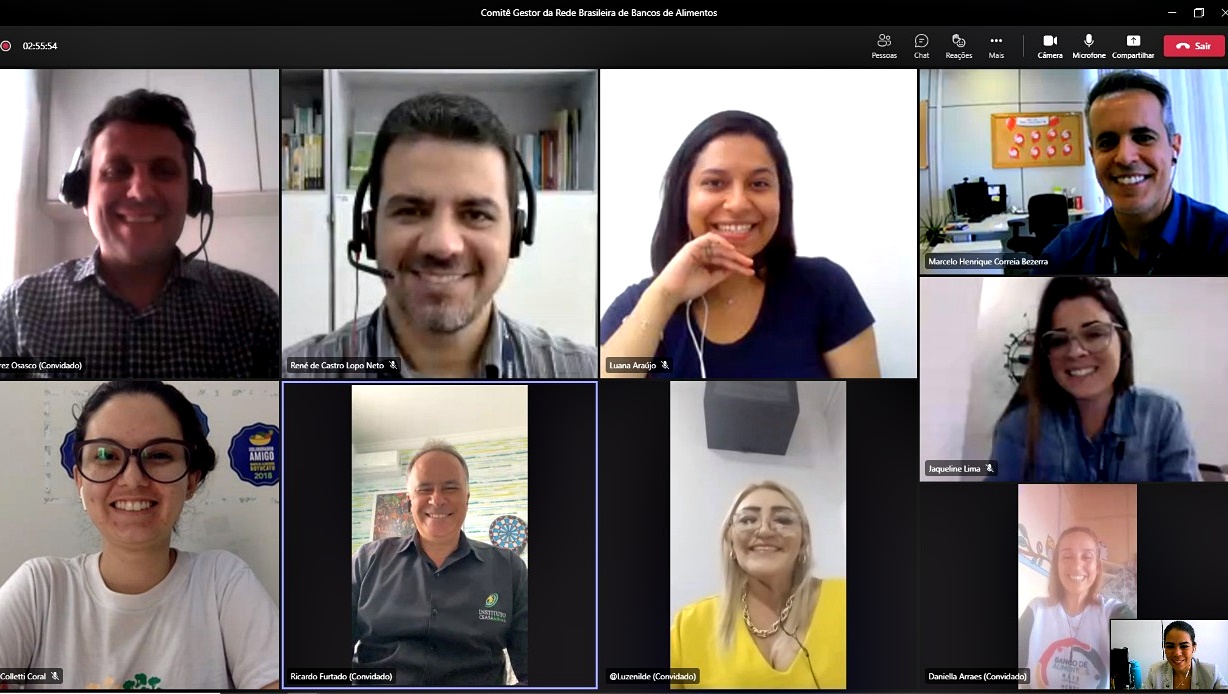
Task: Toggle the Câmera on or off
Action: tap(1050, 46)
